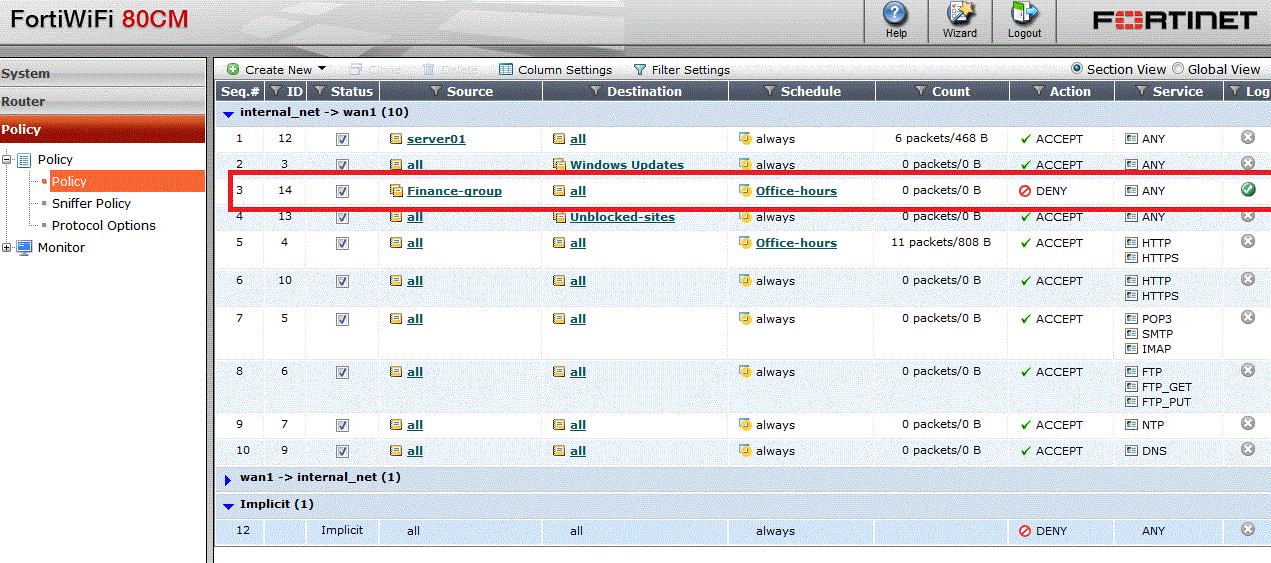Toggle status checkbox for policy ID 12
The width and height of the screenshot is (1271, 563).
click(x=342, y=139)
